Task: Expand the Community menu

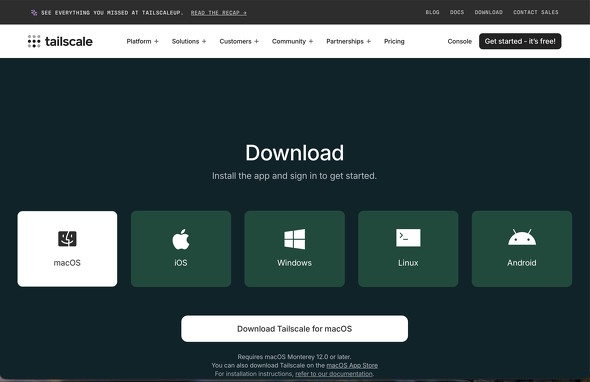Action: point(292,41)
